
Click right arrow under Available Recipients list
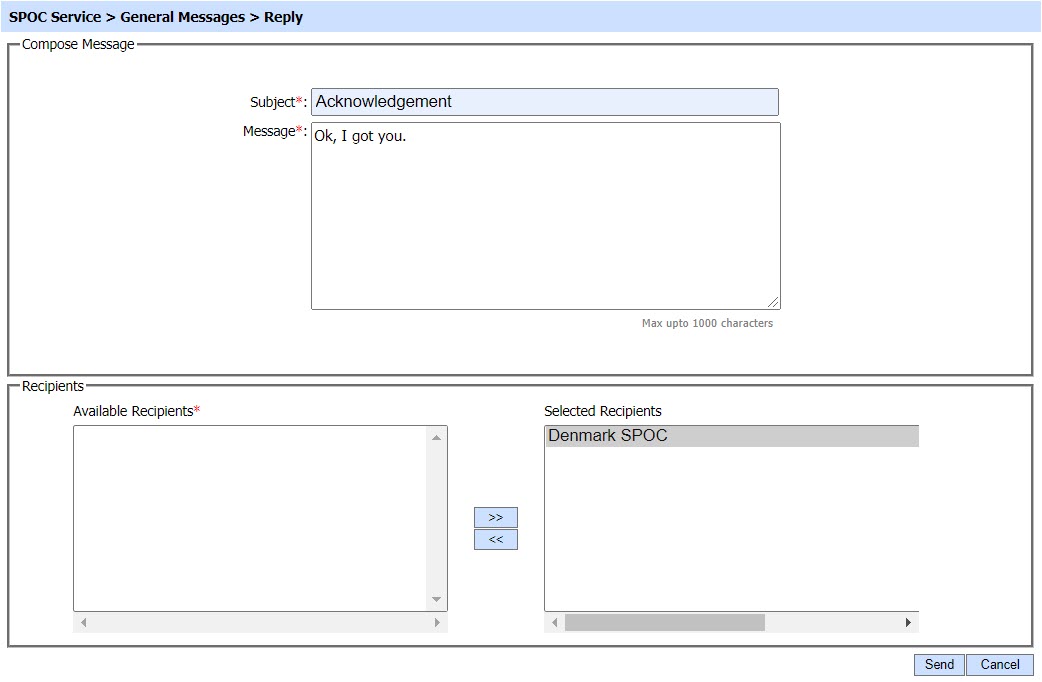click(437, 623)
